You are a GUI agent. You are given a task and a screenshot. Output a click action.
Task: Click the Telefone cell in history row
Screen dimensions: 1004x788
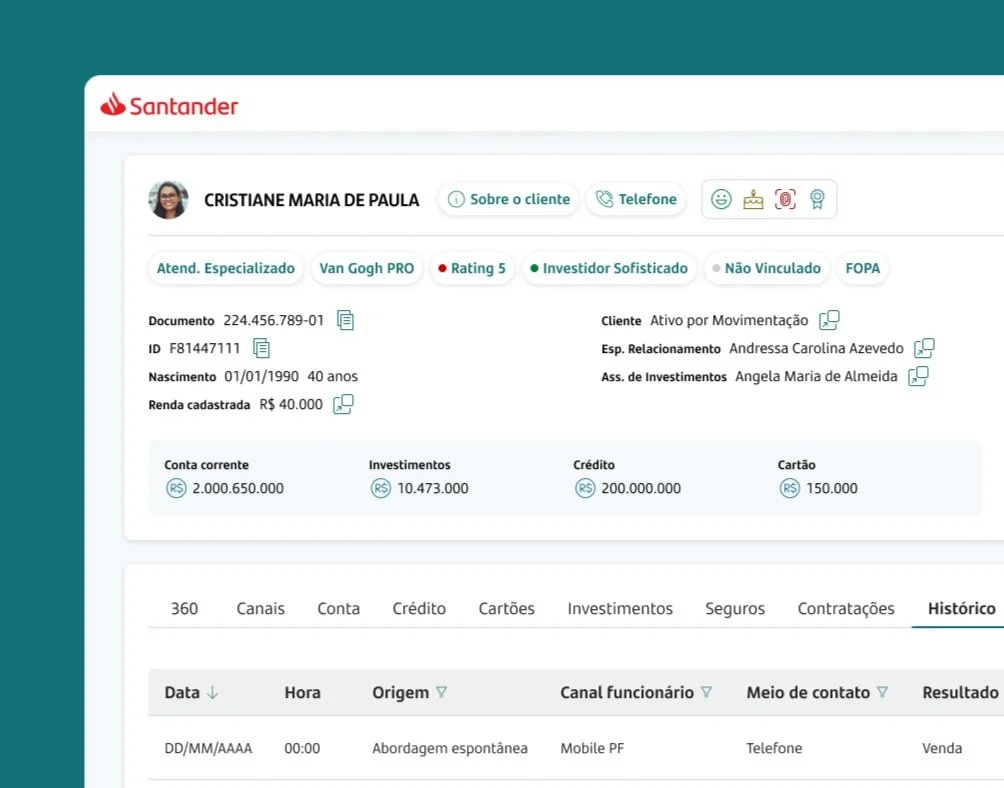point(773,748)
